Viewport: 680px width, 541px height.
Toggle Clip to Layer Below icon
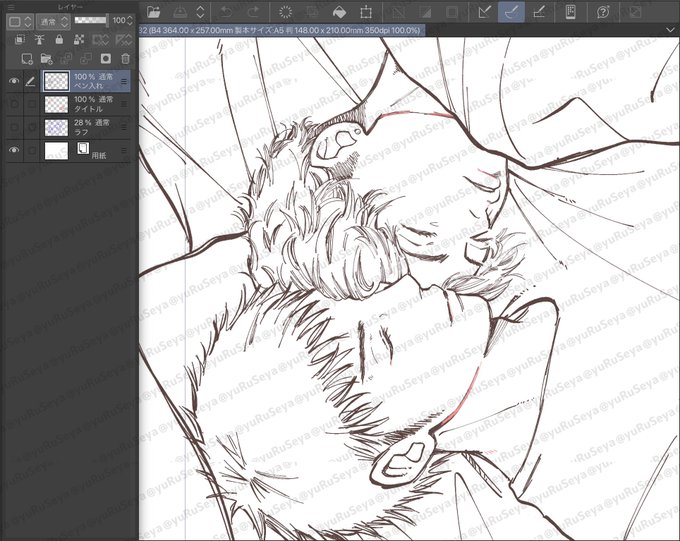click(x=20, y=40)
